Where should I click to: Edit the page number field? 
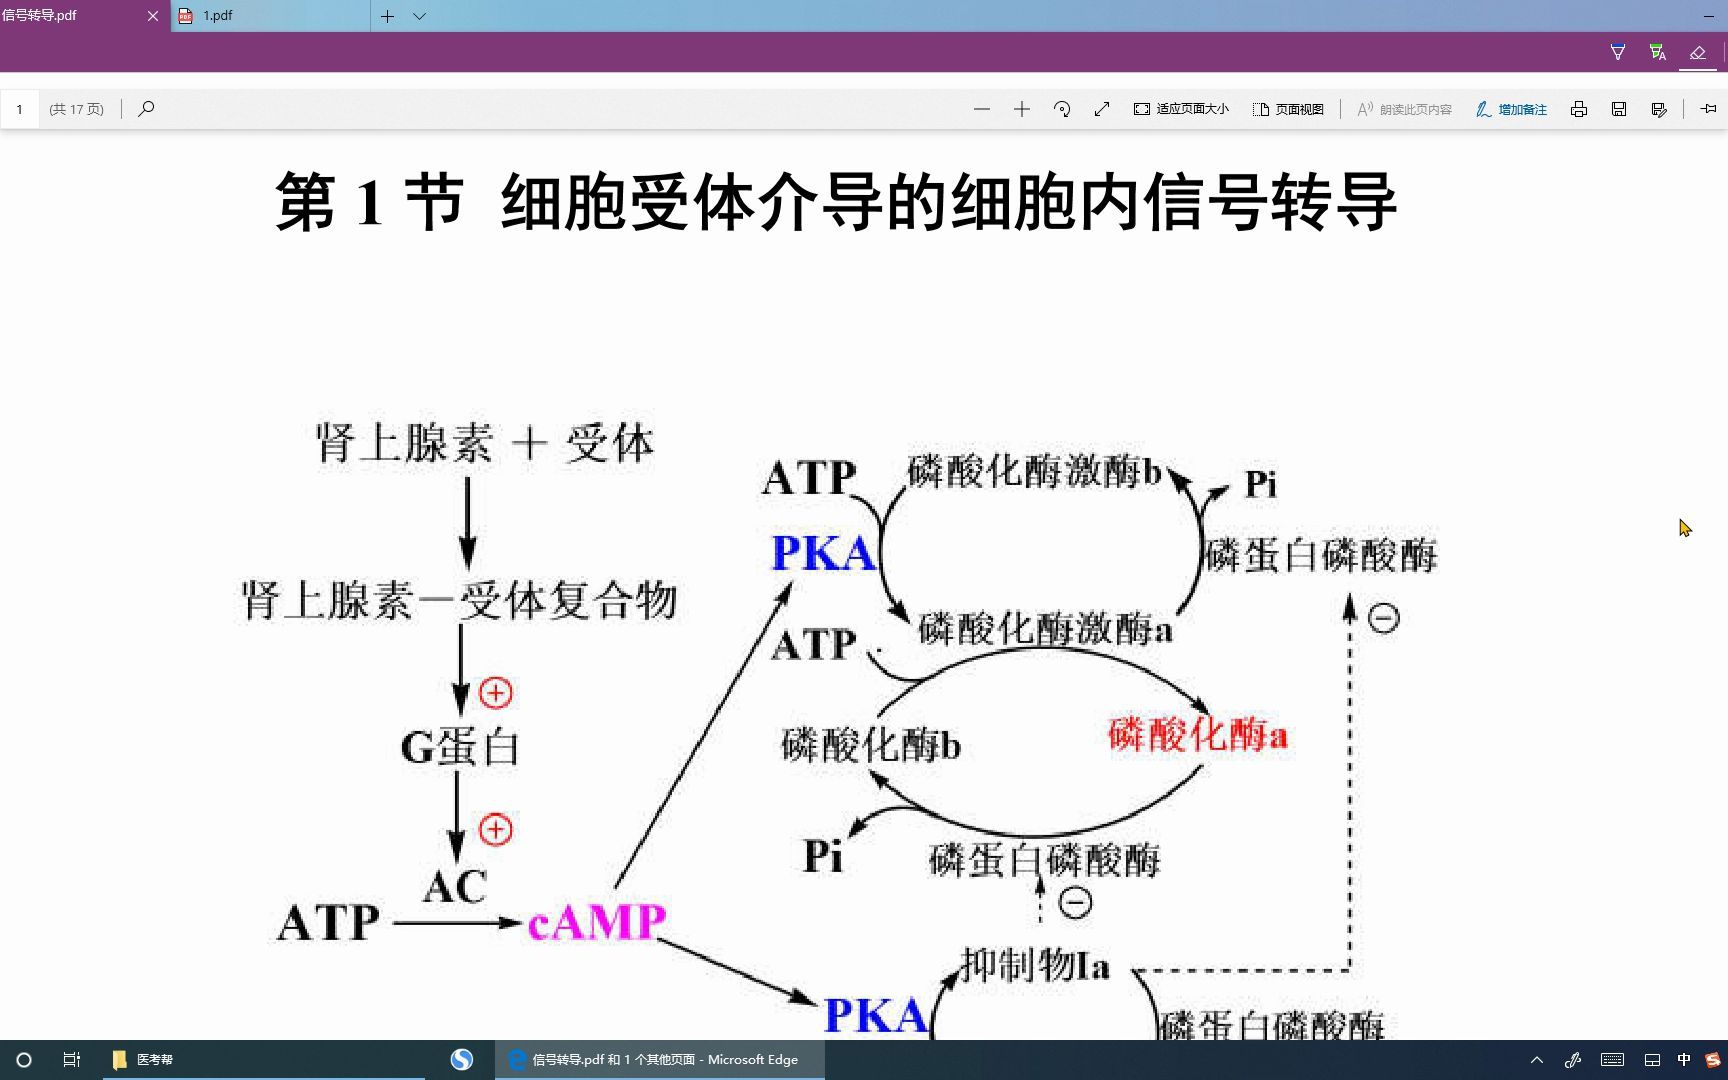(x=20, y=109)
